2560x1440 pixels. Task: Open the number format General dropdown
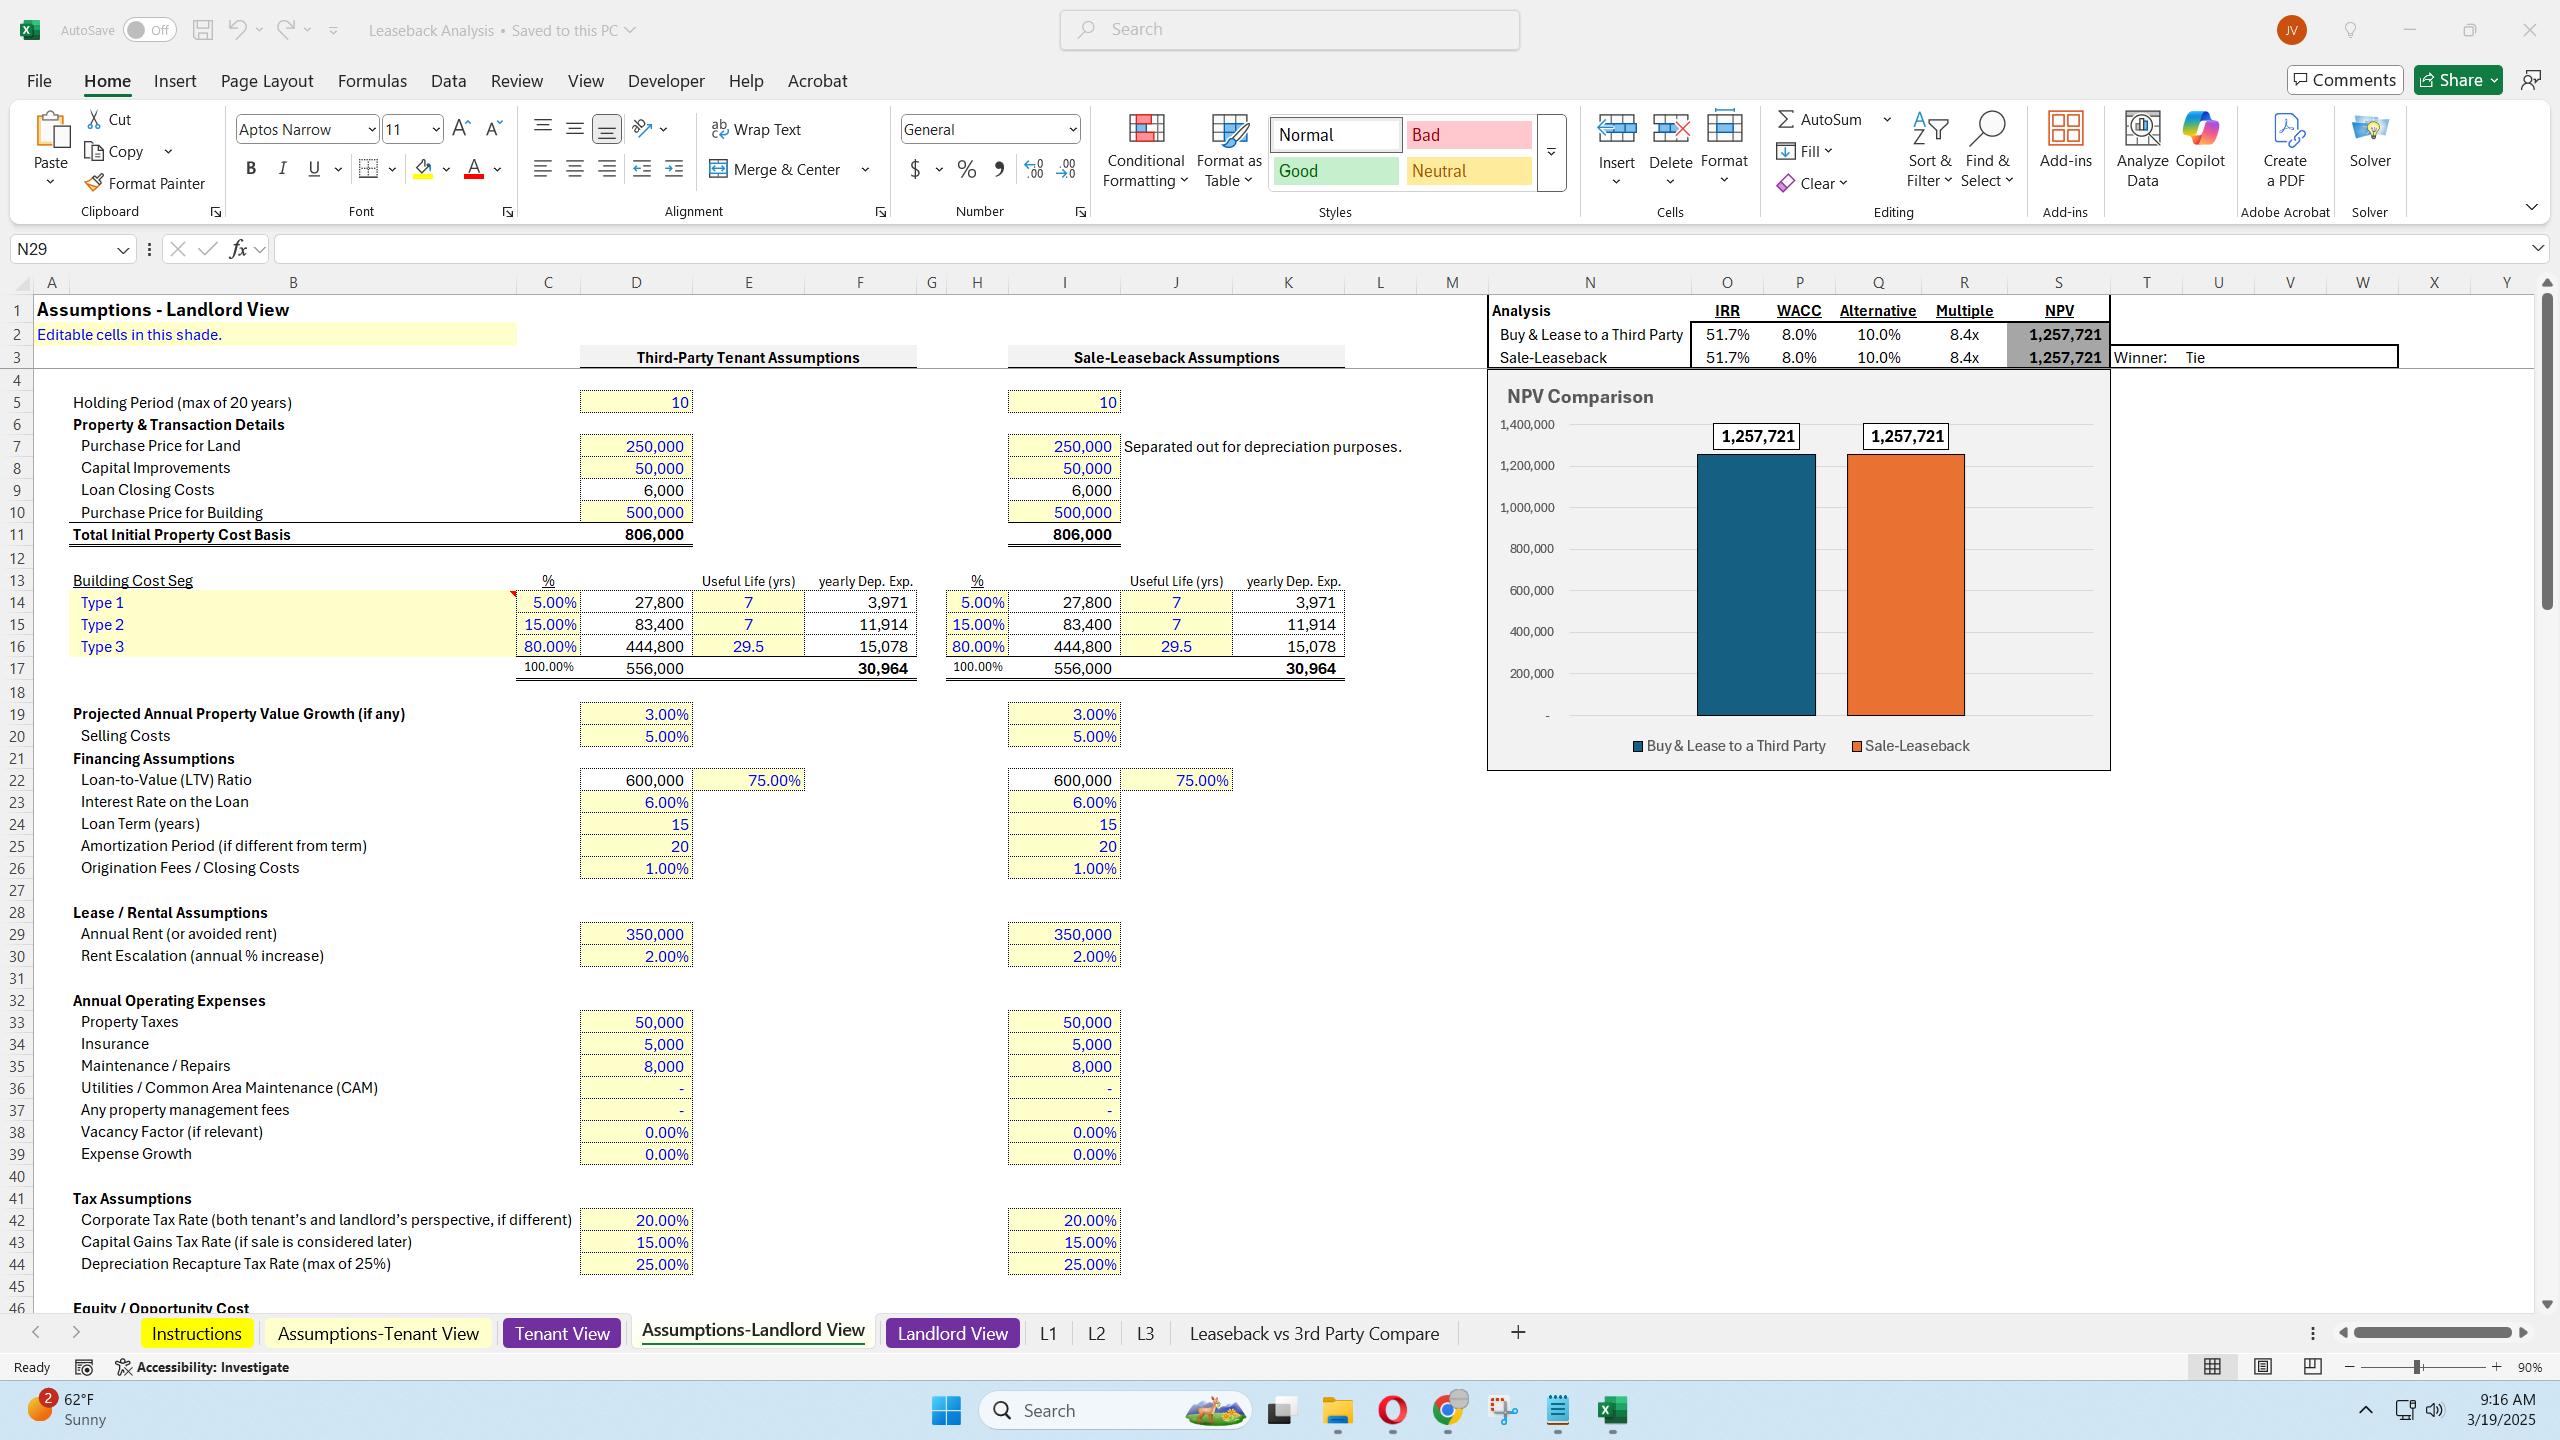(1072, 129)
